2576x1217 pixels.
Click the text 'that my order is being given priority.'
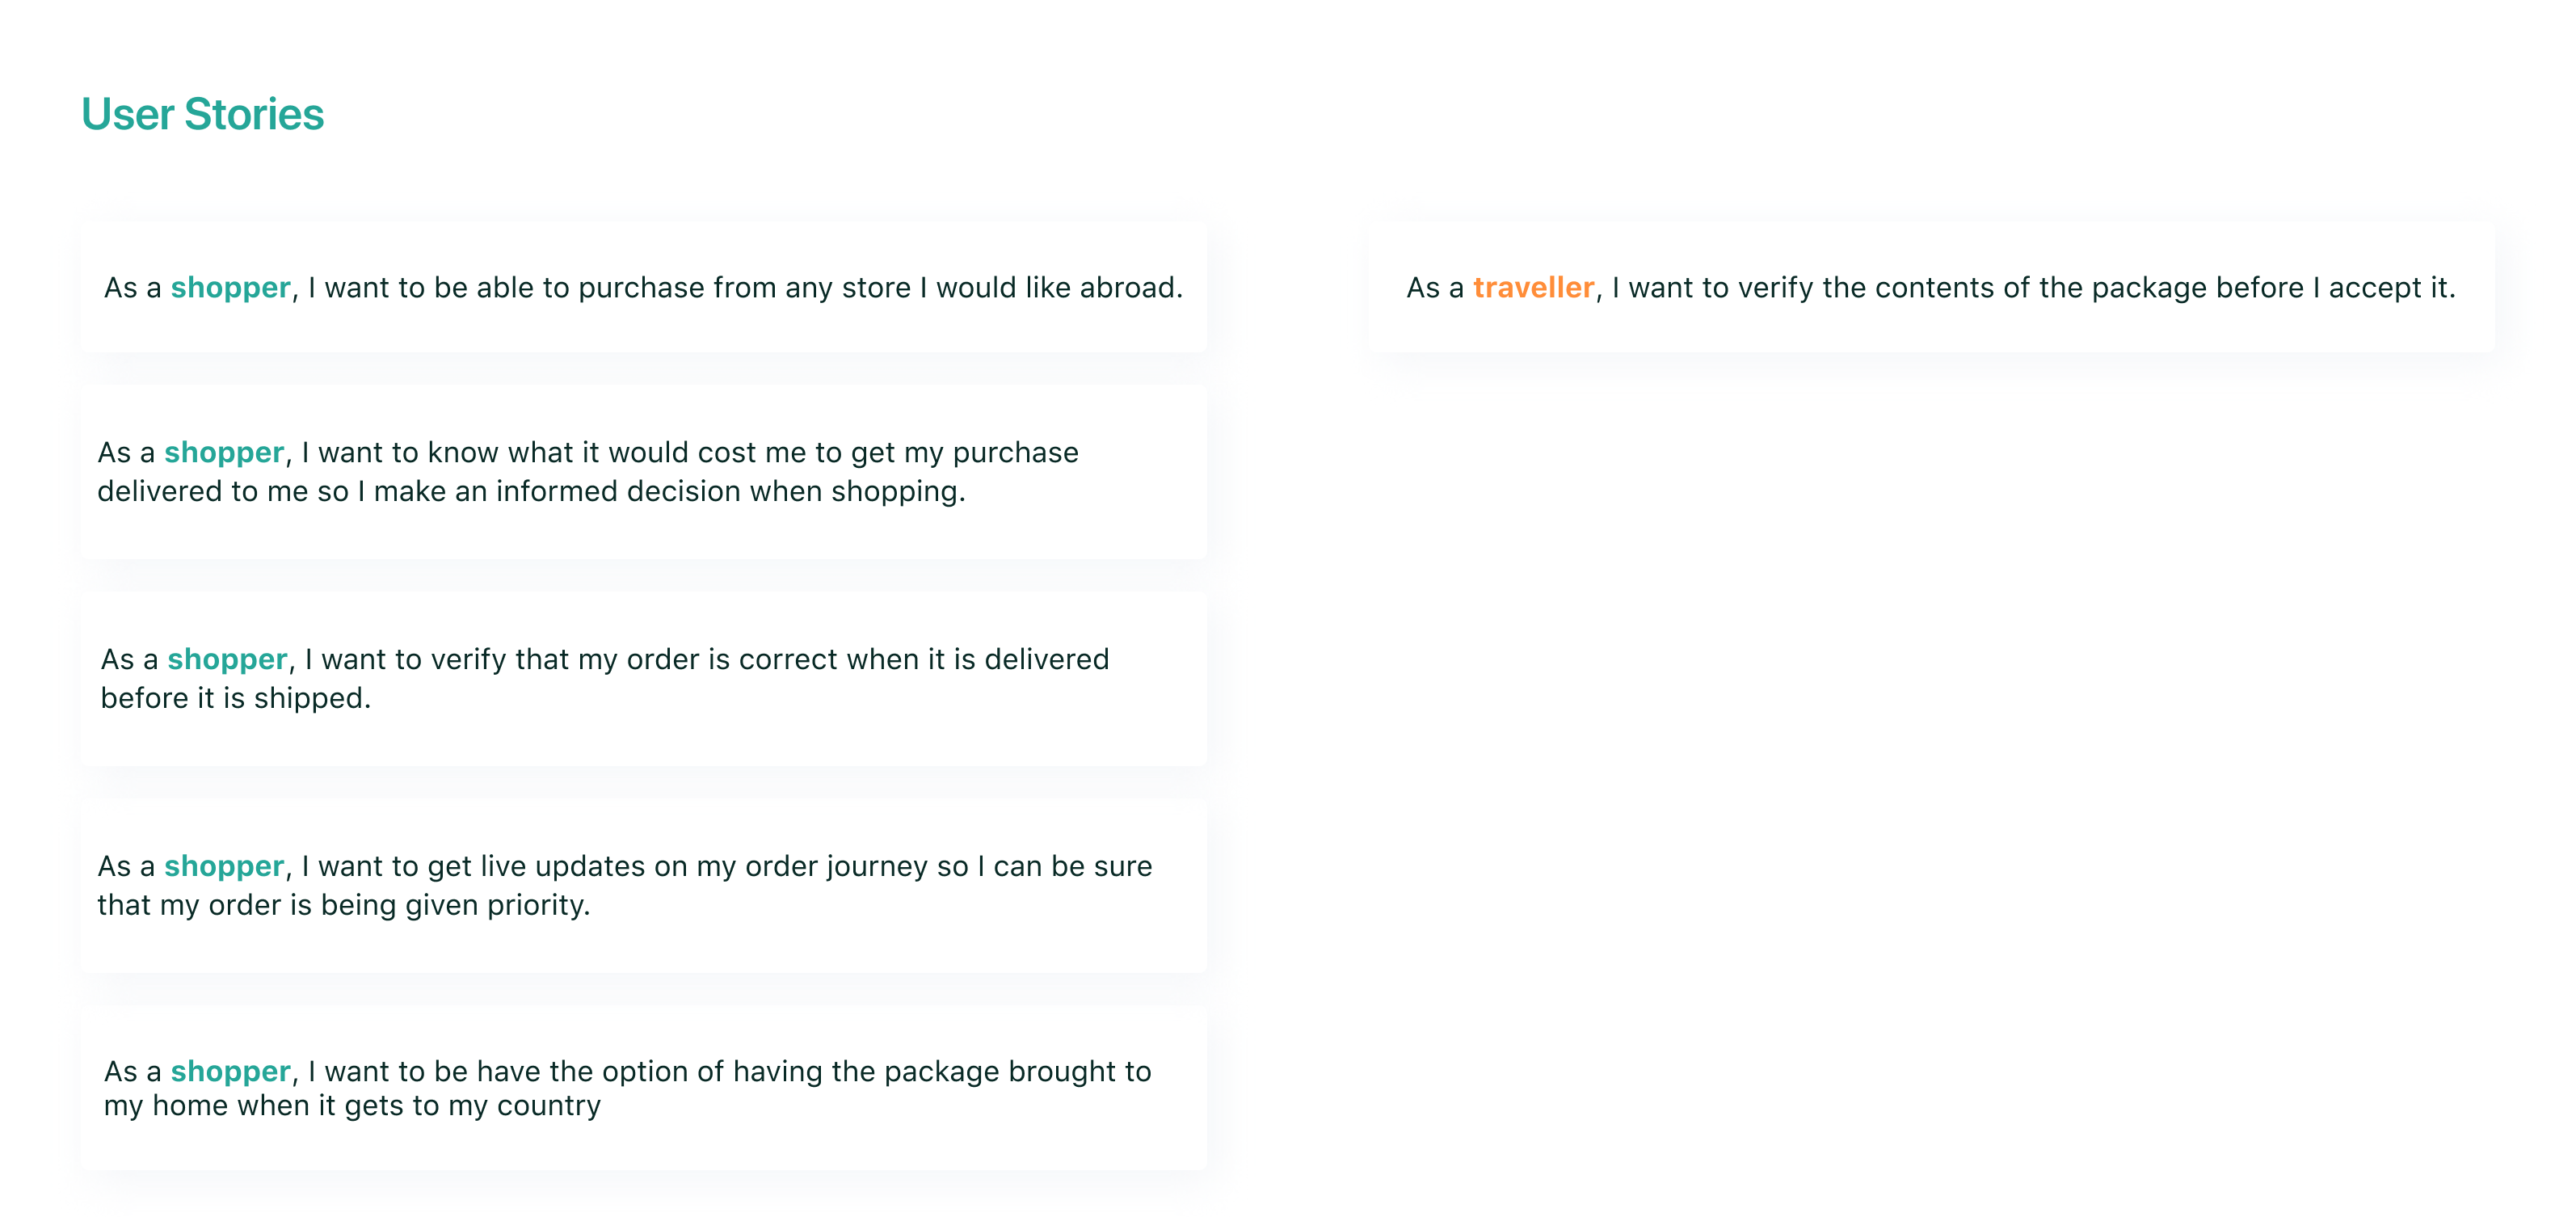click(x=344, y=905)
